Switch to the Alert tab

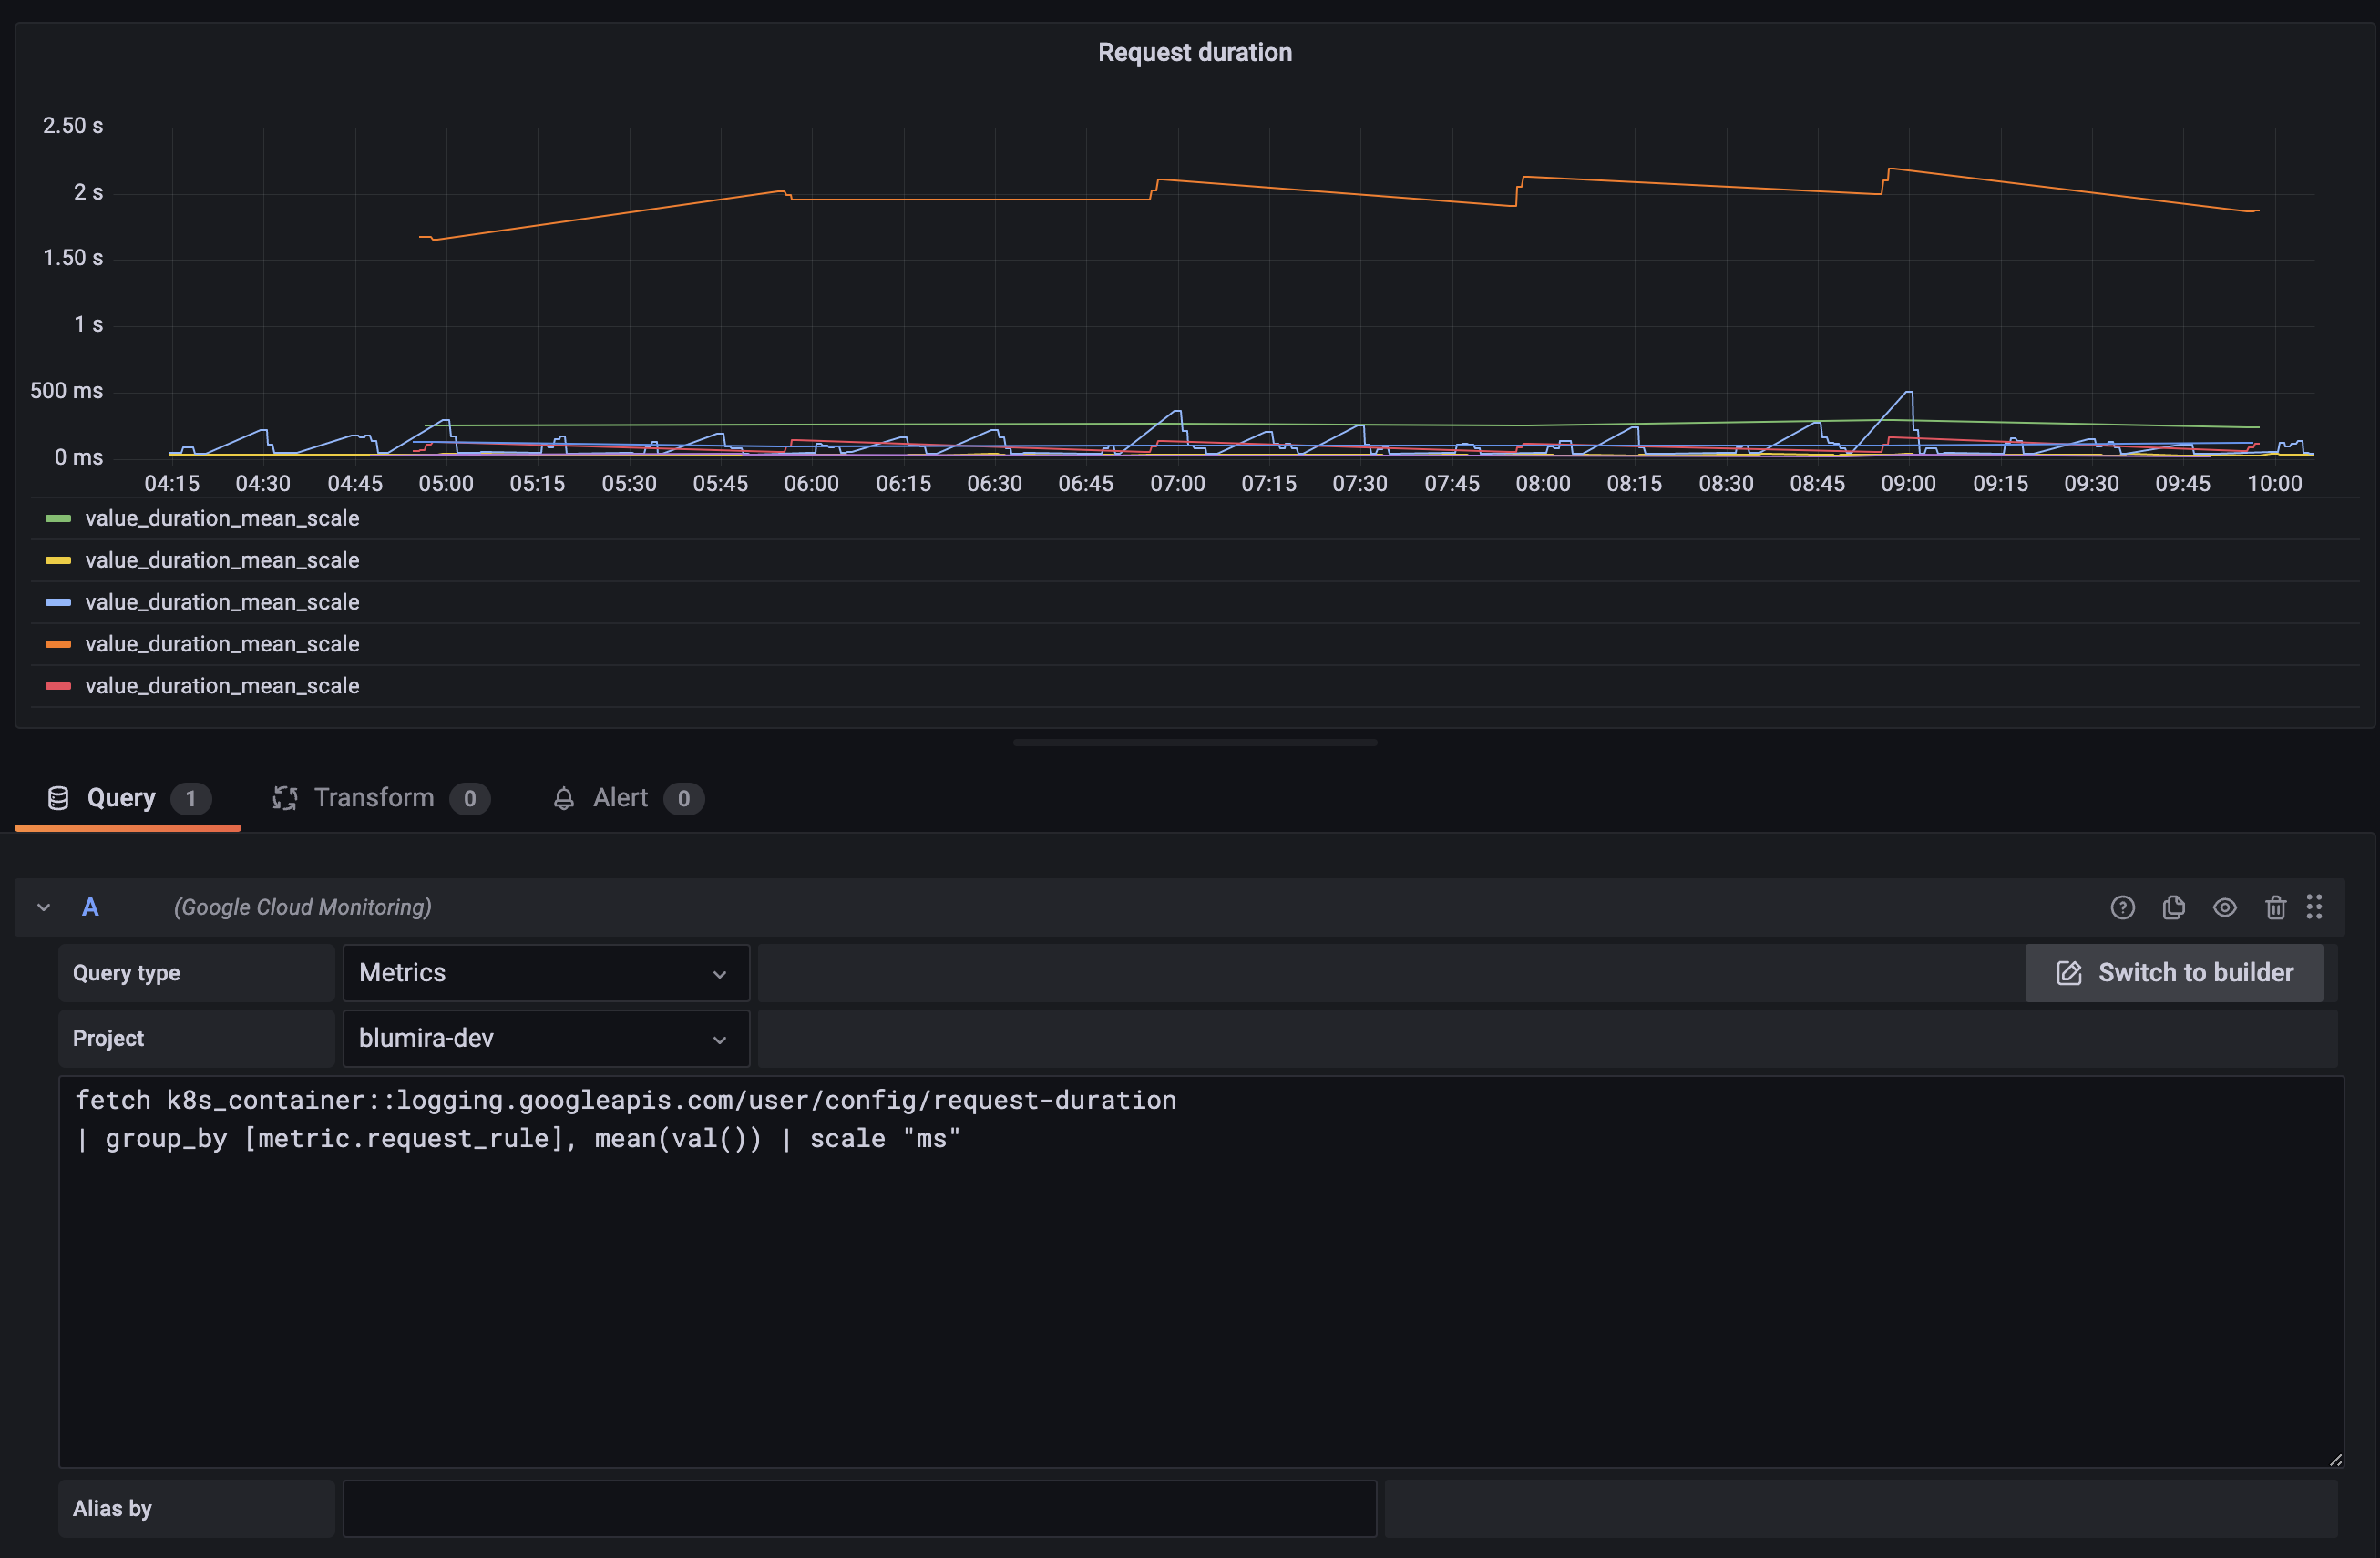point(620,797)
